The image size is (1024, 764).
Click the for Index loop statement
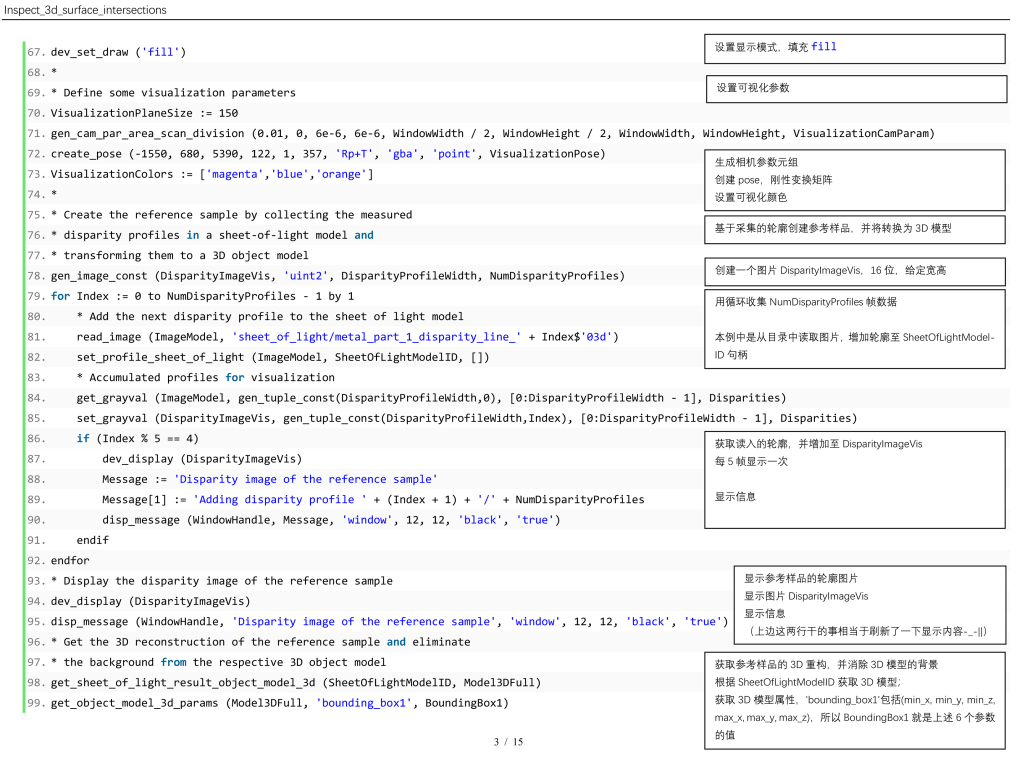202,296
